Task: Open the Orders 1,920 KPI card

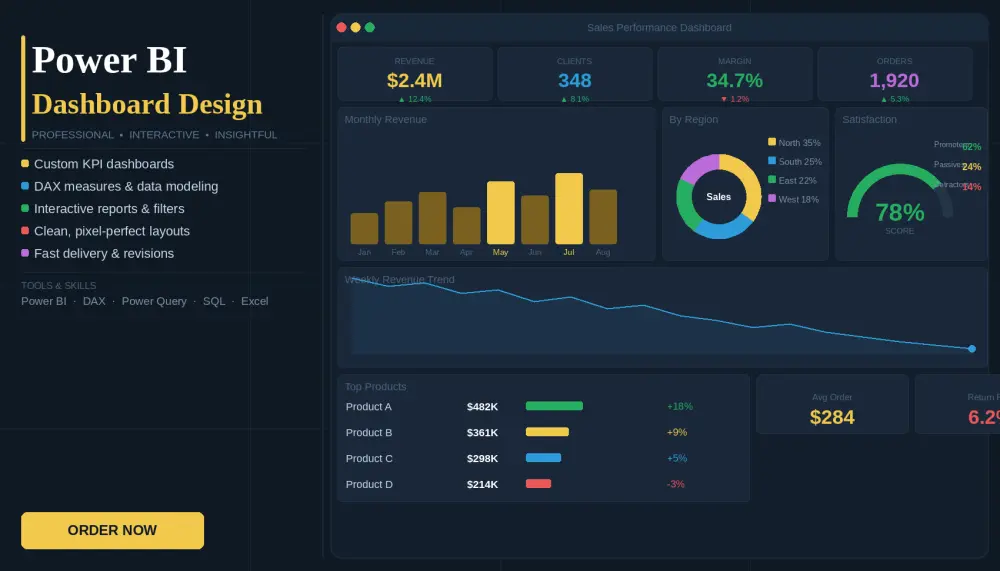Action: 895,74
